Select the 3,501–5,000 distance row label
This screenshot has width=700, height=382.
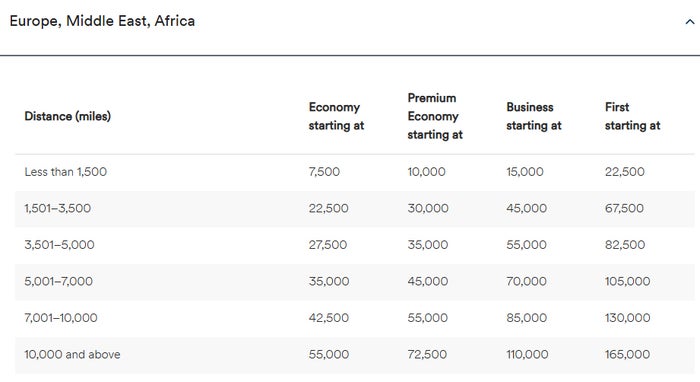coord(59,245)
